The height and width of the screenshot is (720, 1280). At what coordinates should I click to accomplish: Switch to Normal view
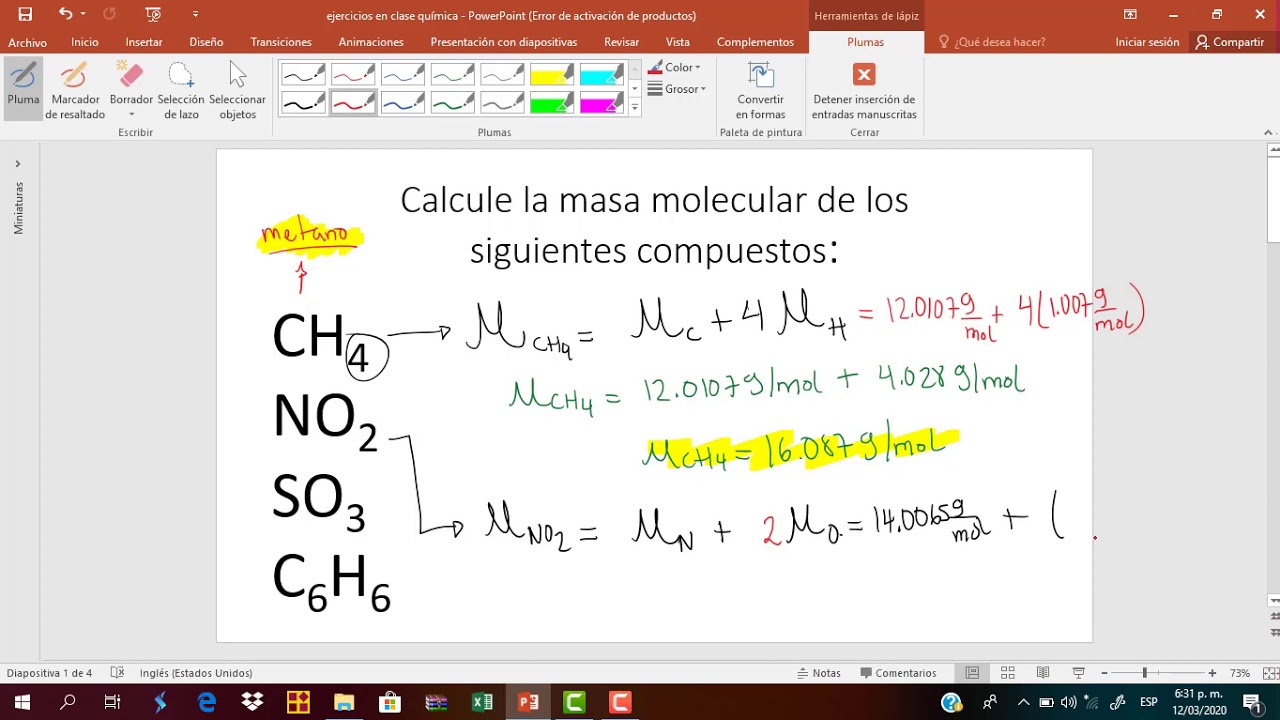(972, 673)
